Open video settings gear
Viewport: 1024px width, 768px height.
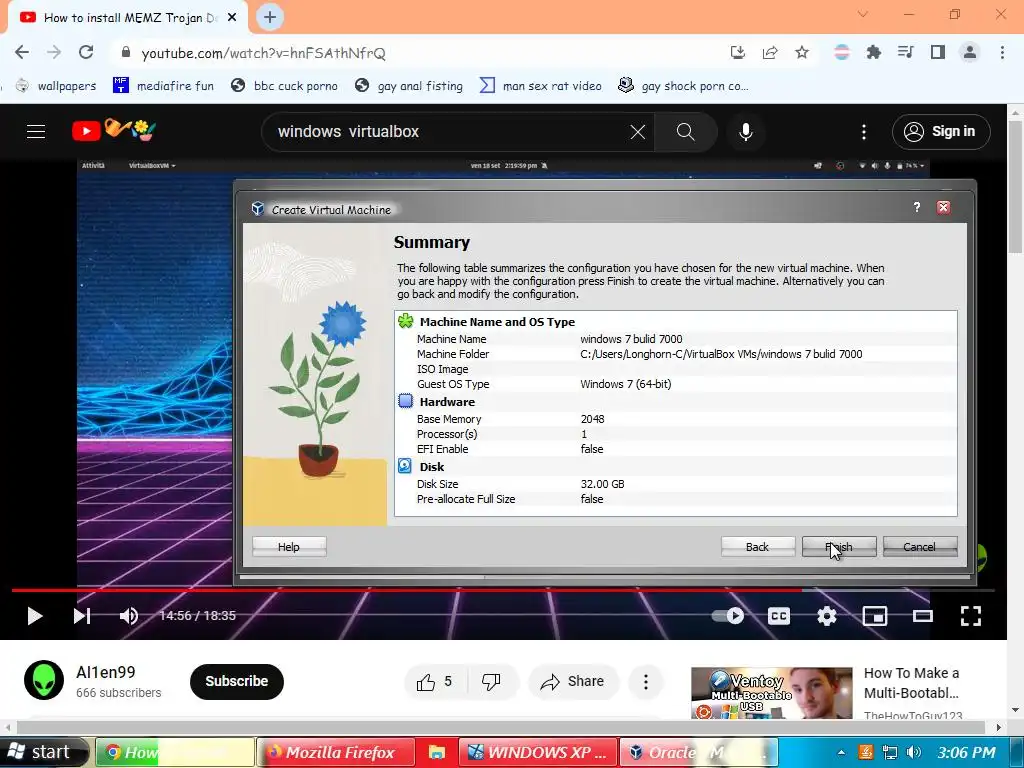coord(827,616)
